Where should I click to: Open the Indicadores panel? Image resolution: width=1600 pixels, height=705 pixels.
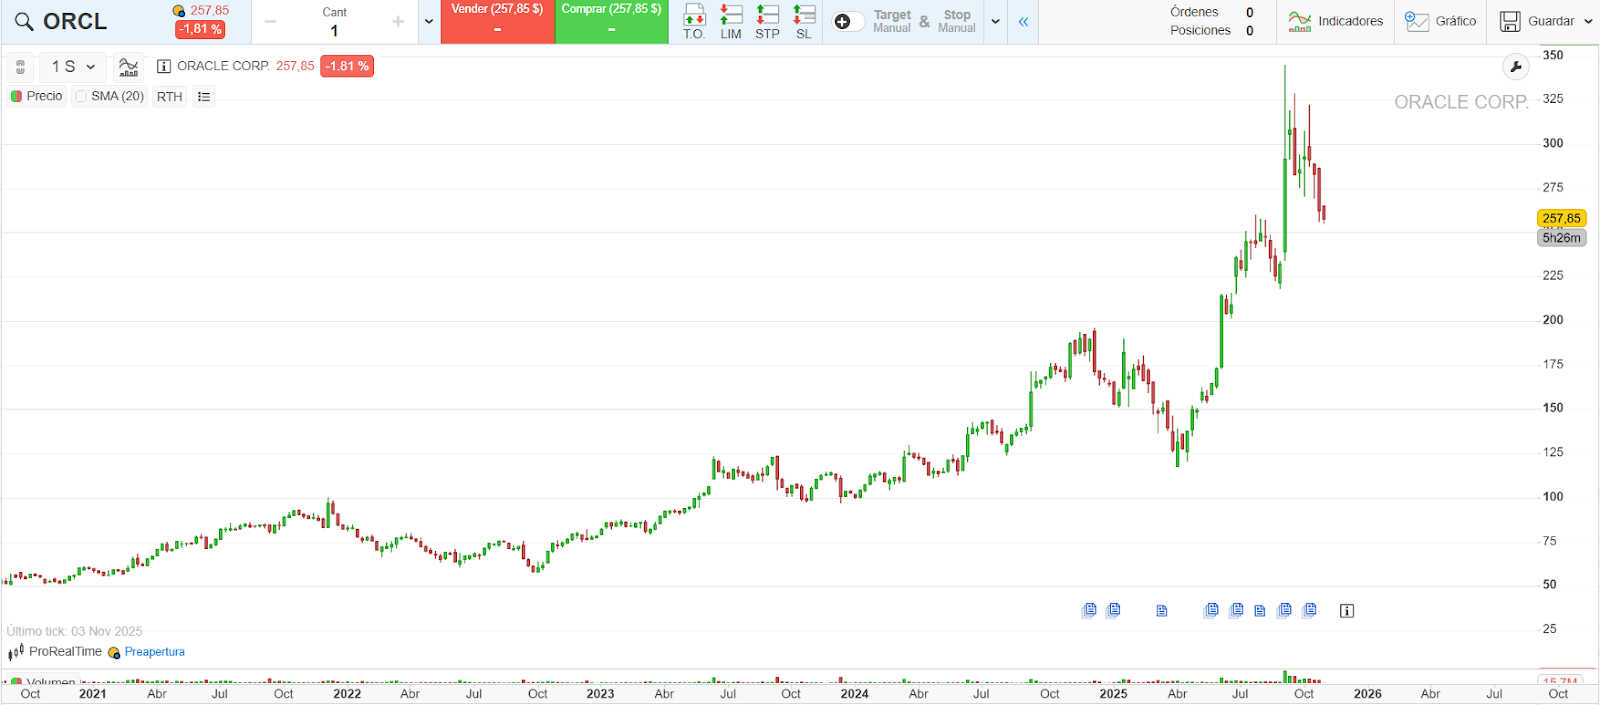(x=1336, y=21)
